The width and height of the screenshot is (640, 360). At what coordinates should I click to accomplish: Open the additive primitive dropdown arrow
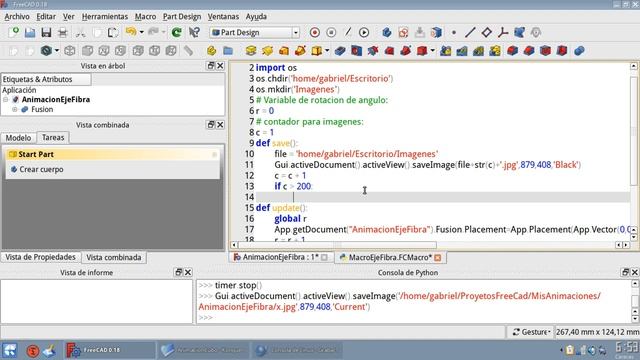327,51
